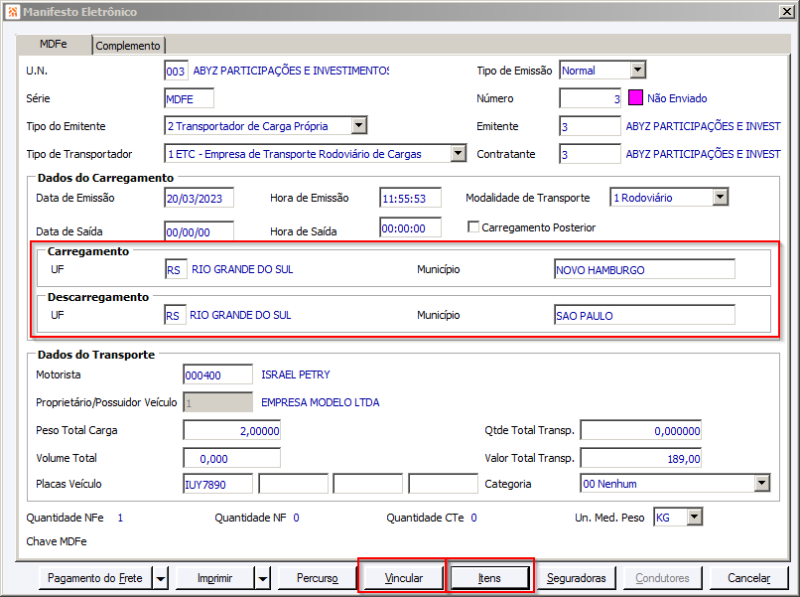
Task: Enable the Carregamento Posterior checkbox
Action: click(x=473, y=227)
